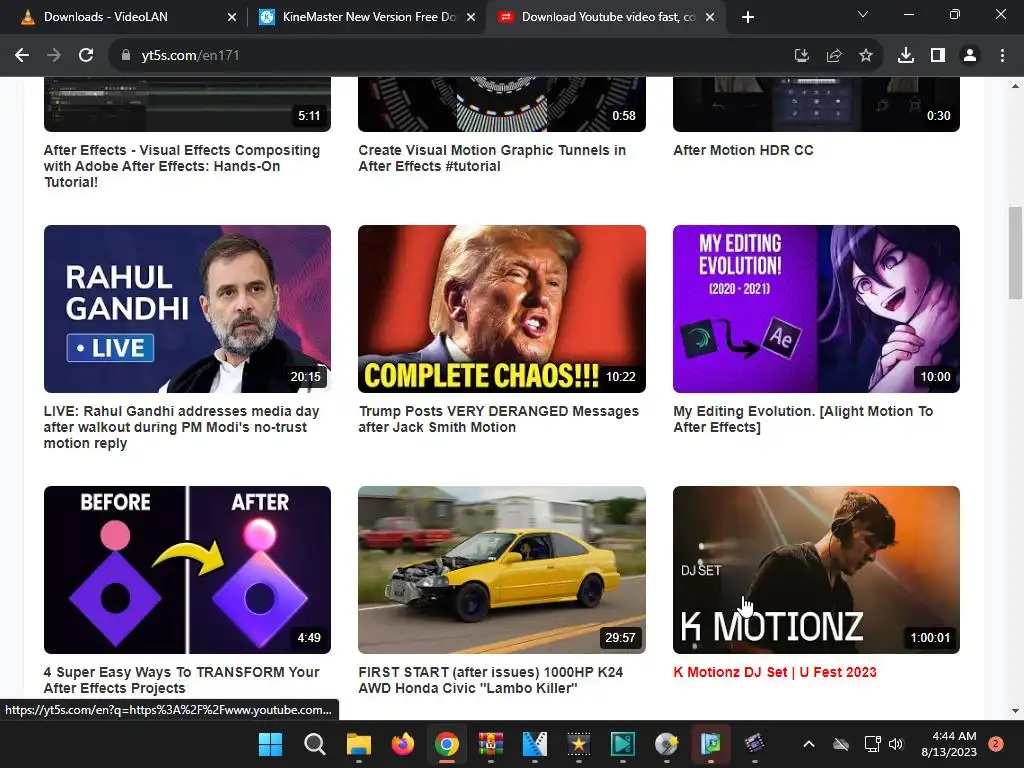The height and width of the screenshot is (768, 1024).
Task: Open the disc-shaped taskbar app icon
Action: 667,744
